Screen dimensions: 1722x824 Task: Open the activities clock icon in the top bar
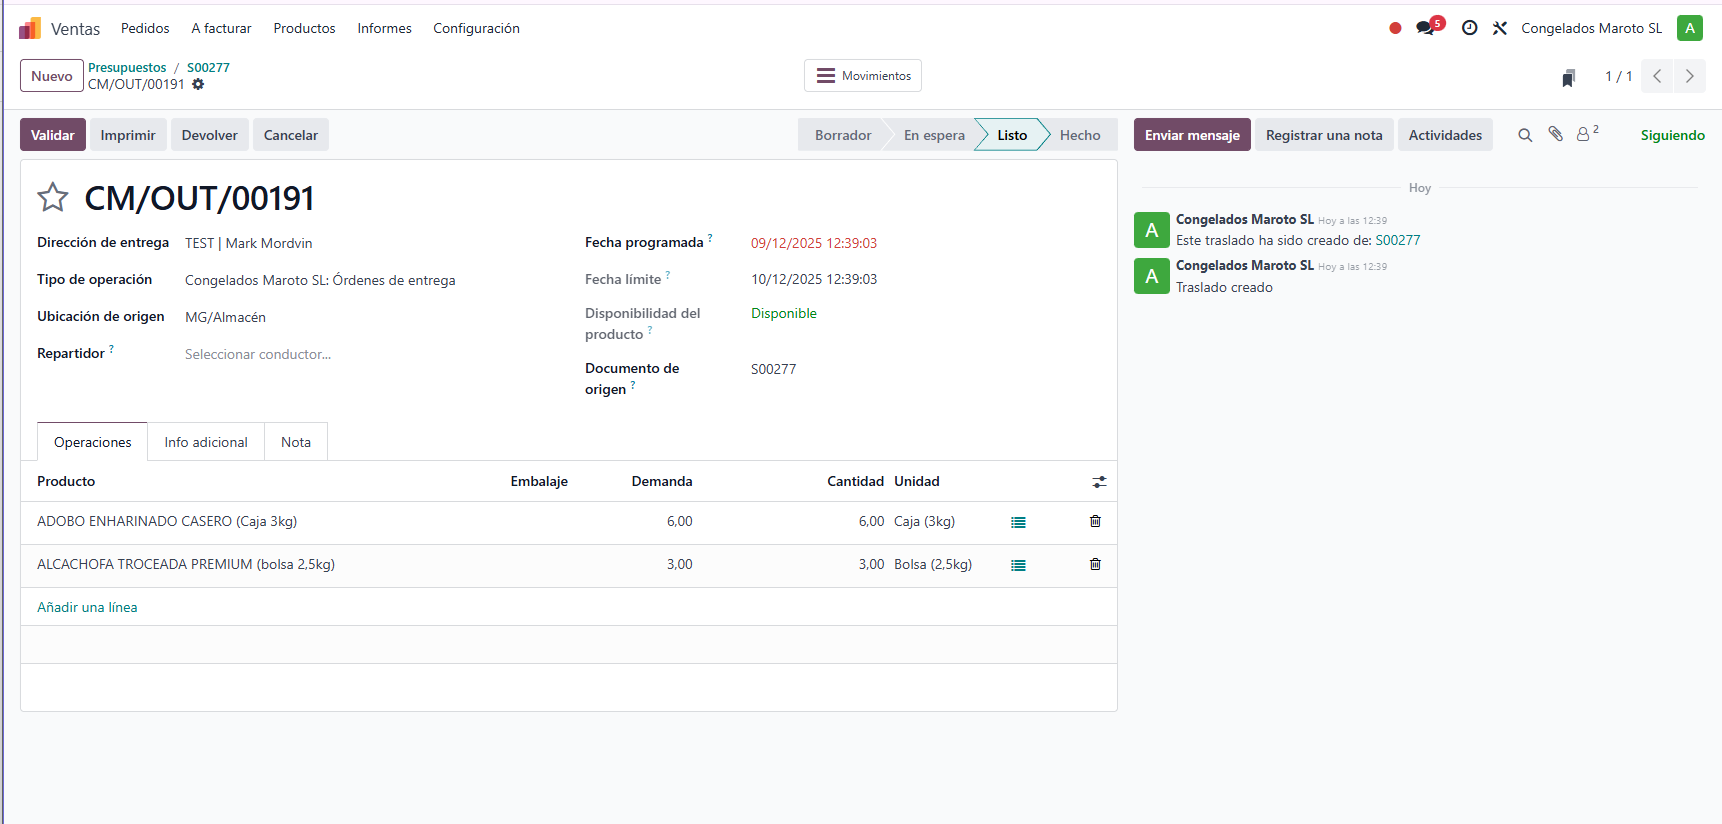[x=1469, y=28]
